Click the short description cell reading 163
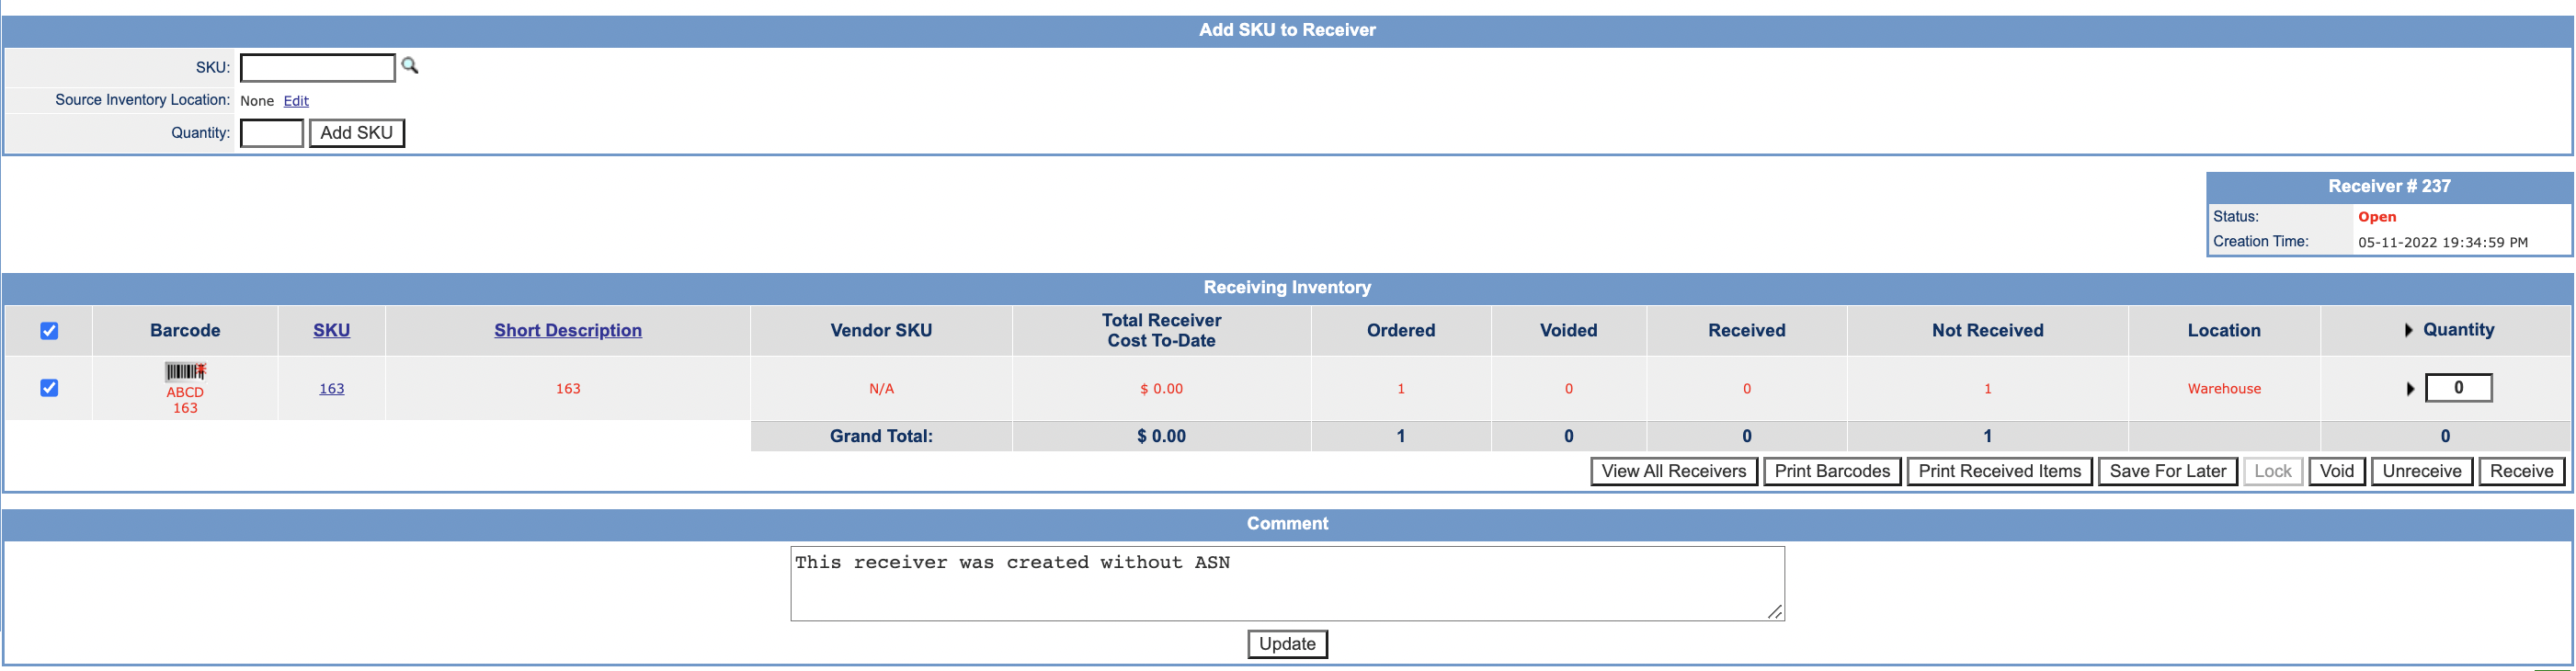 click(x=568, y=389)
